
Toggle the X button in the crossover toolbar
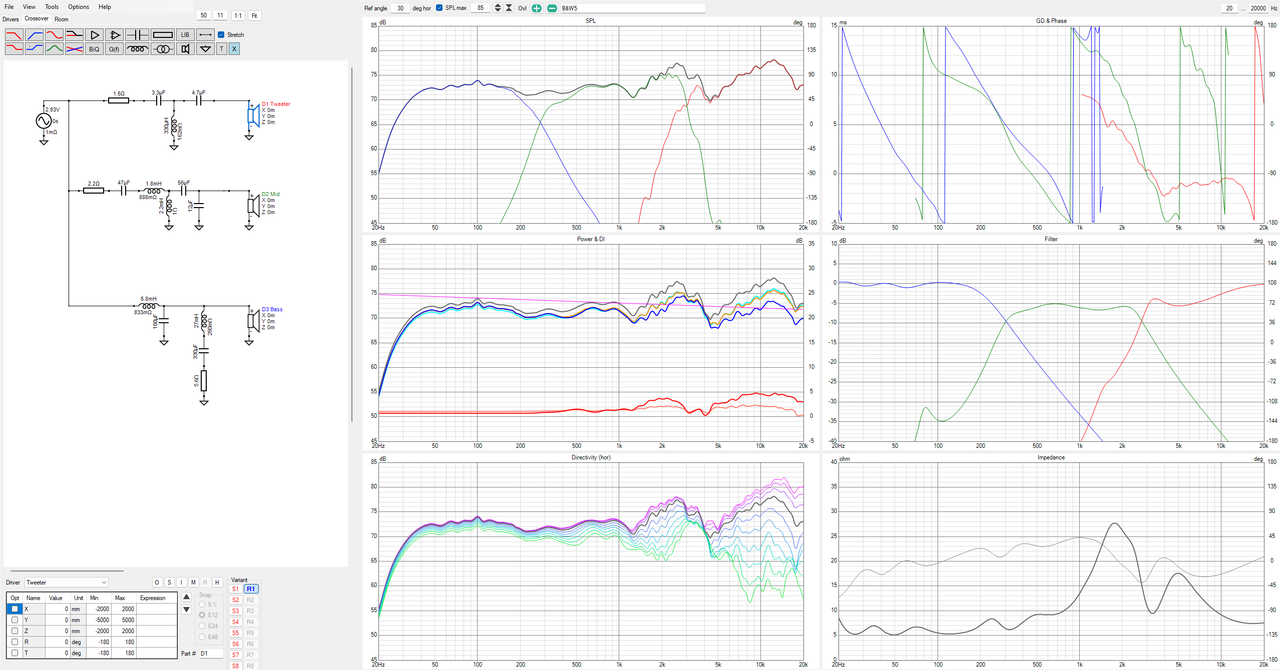click(x=234, y=48)
